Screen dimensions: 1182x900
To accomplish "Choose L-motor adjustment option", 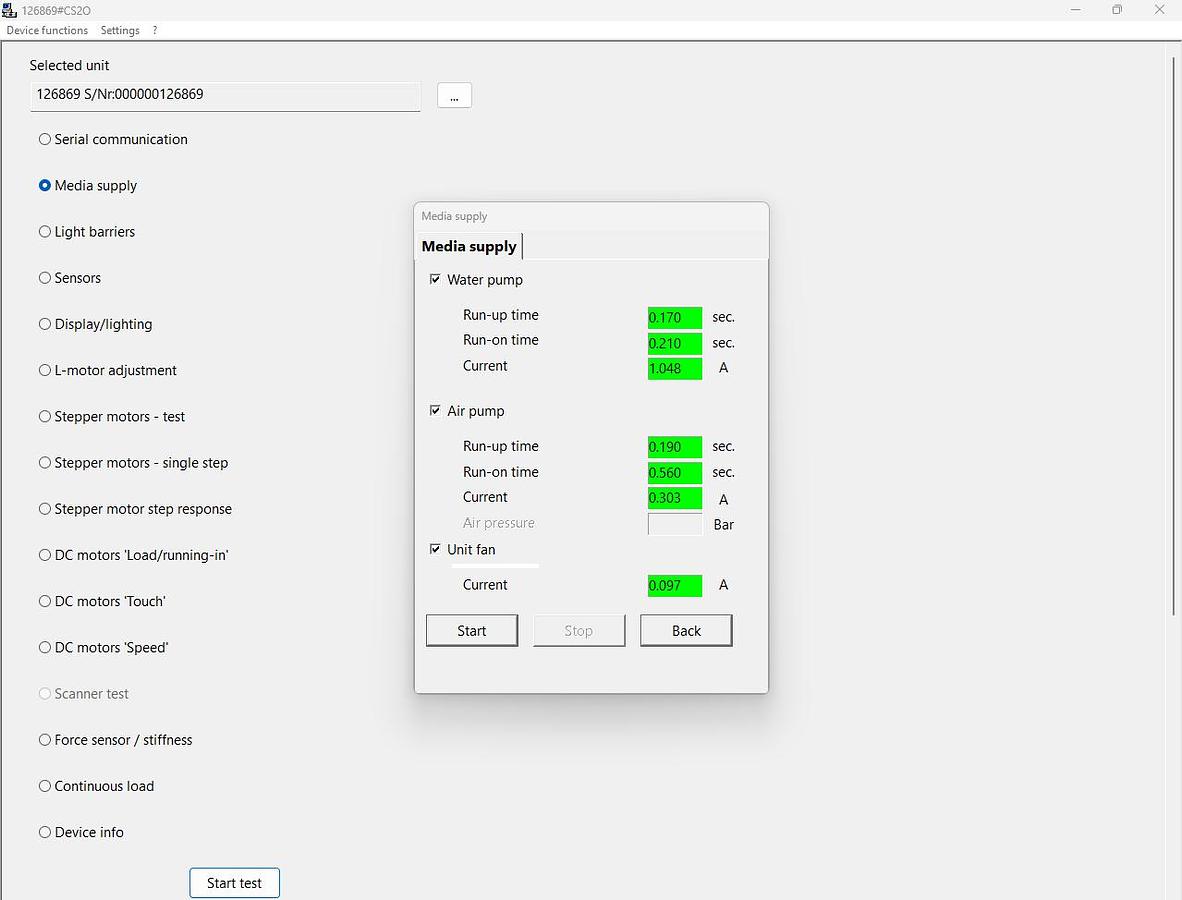I will click(45, 370).
